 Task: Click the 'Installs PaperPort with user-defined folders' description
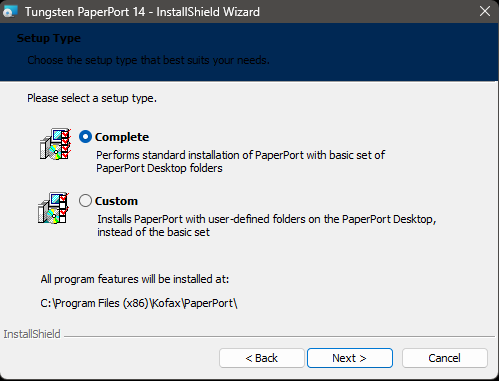point(267,226)
